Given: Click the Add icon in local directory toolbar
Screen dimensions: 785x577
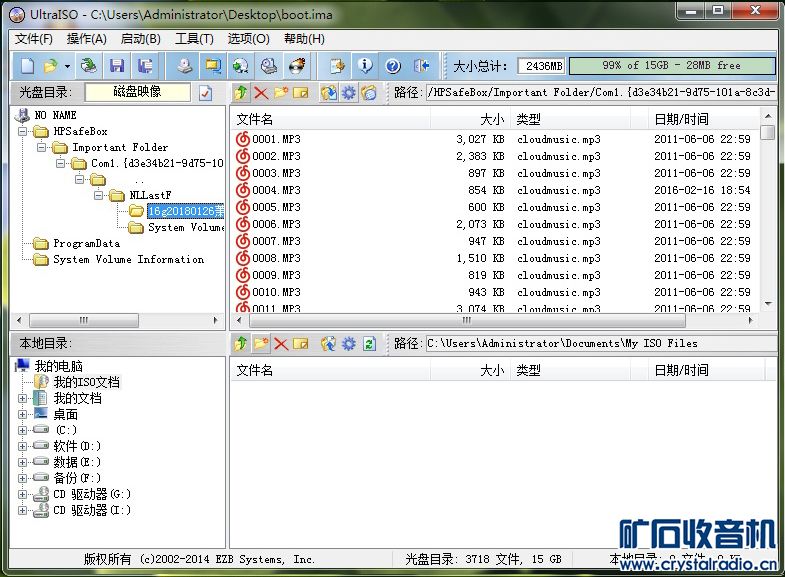Looking at the screenshot, I should tap(328, 343).
